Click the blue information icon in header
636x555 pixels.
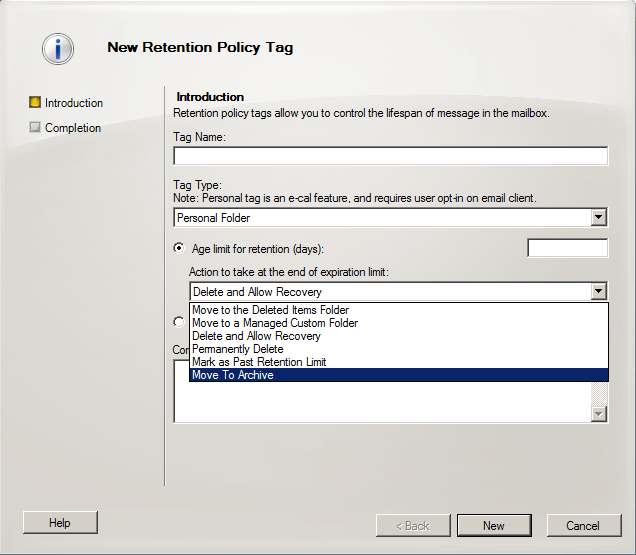[x=58, y=48]
